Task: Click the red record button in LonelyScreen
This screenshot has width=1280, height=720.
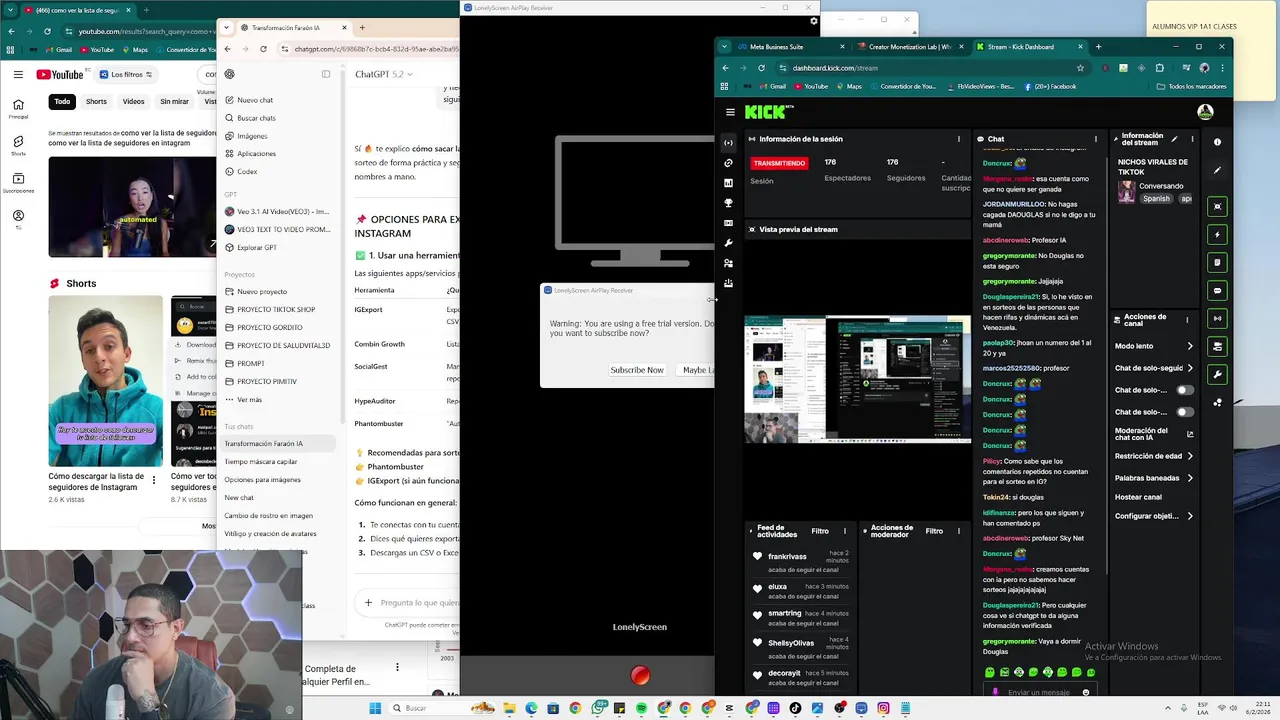Action: (x=640, y=676)
